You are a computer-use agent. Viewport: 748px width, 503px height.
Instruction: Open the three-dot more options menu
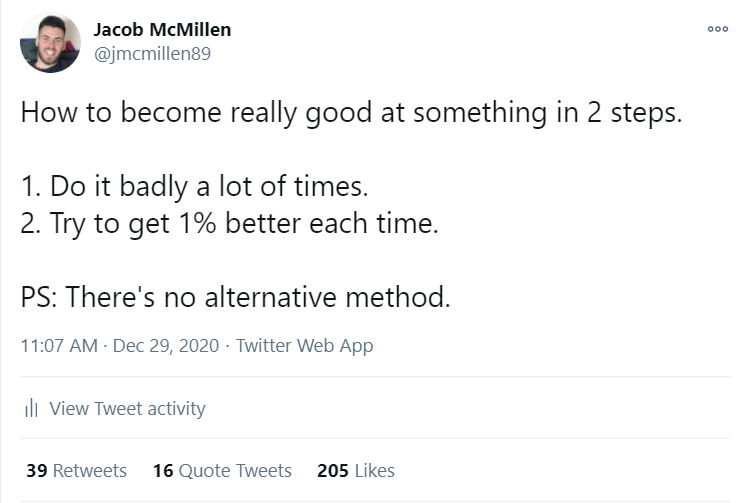(717, 29)
